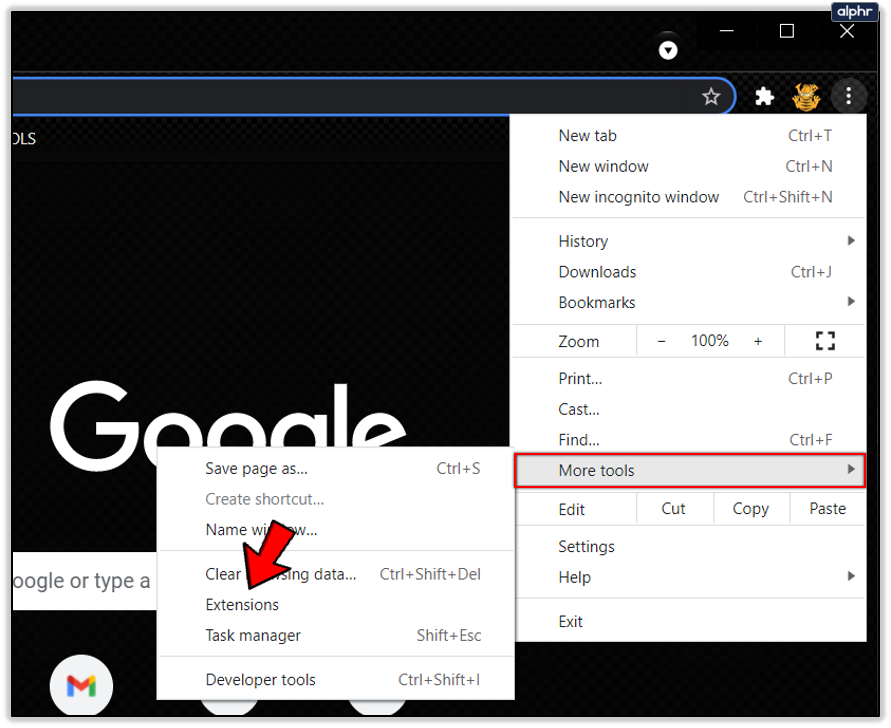Image resolution: width=891 pixels, height=728 pixels.
Task: Click the Cut button in Edit row
Action: coord(673,509)
